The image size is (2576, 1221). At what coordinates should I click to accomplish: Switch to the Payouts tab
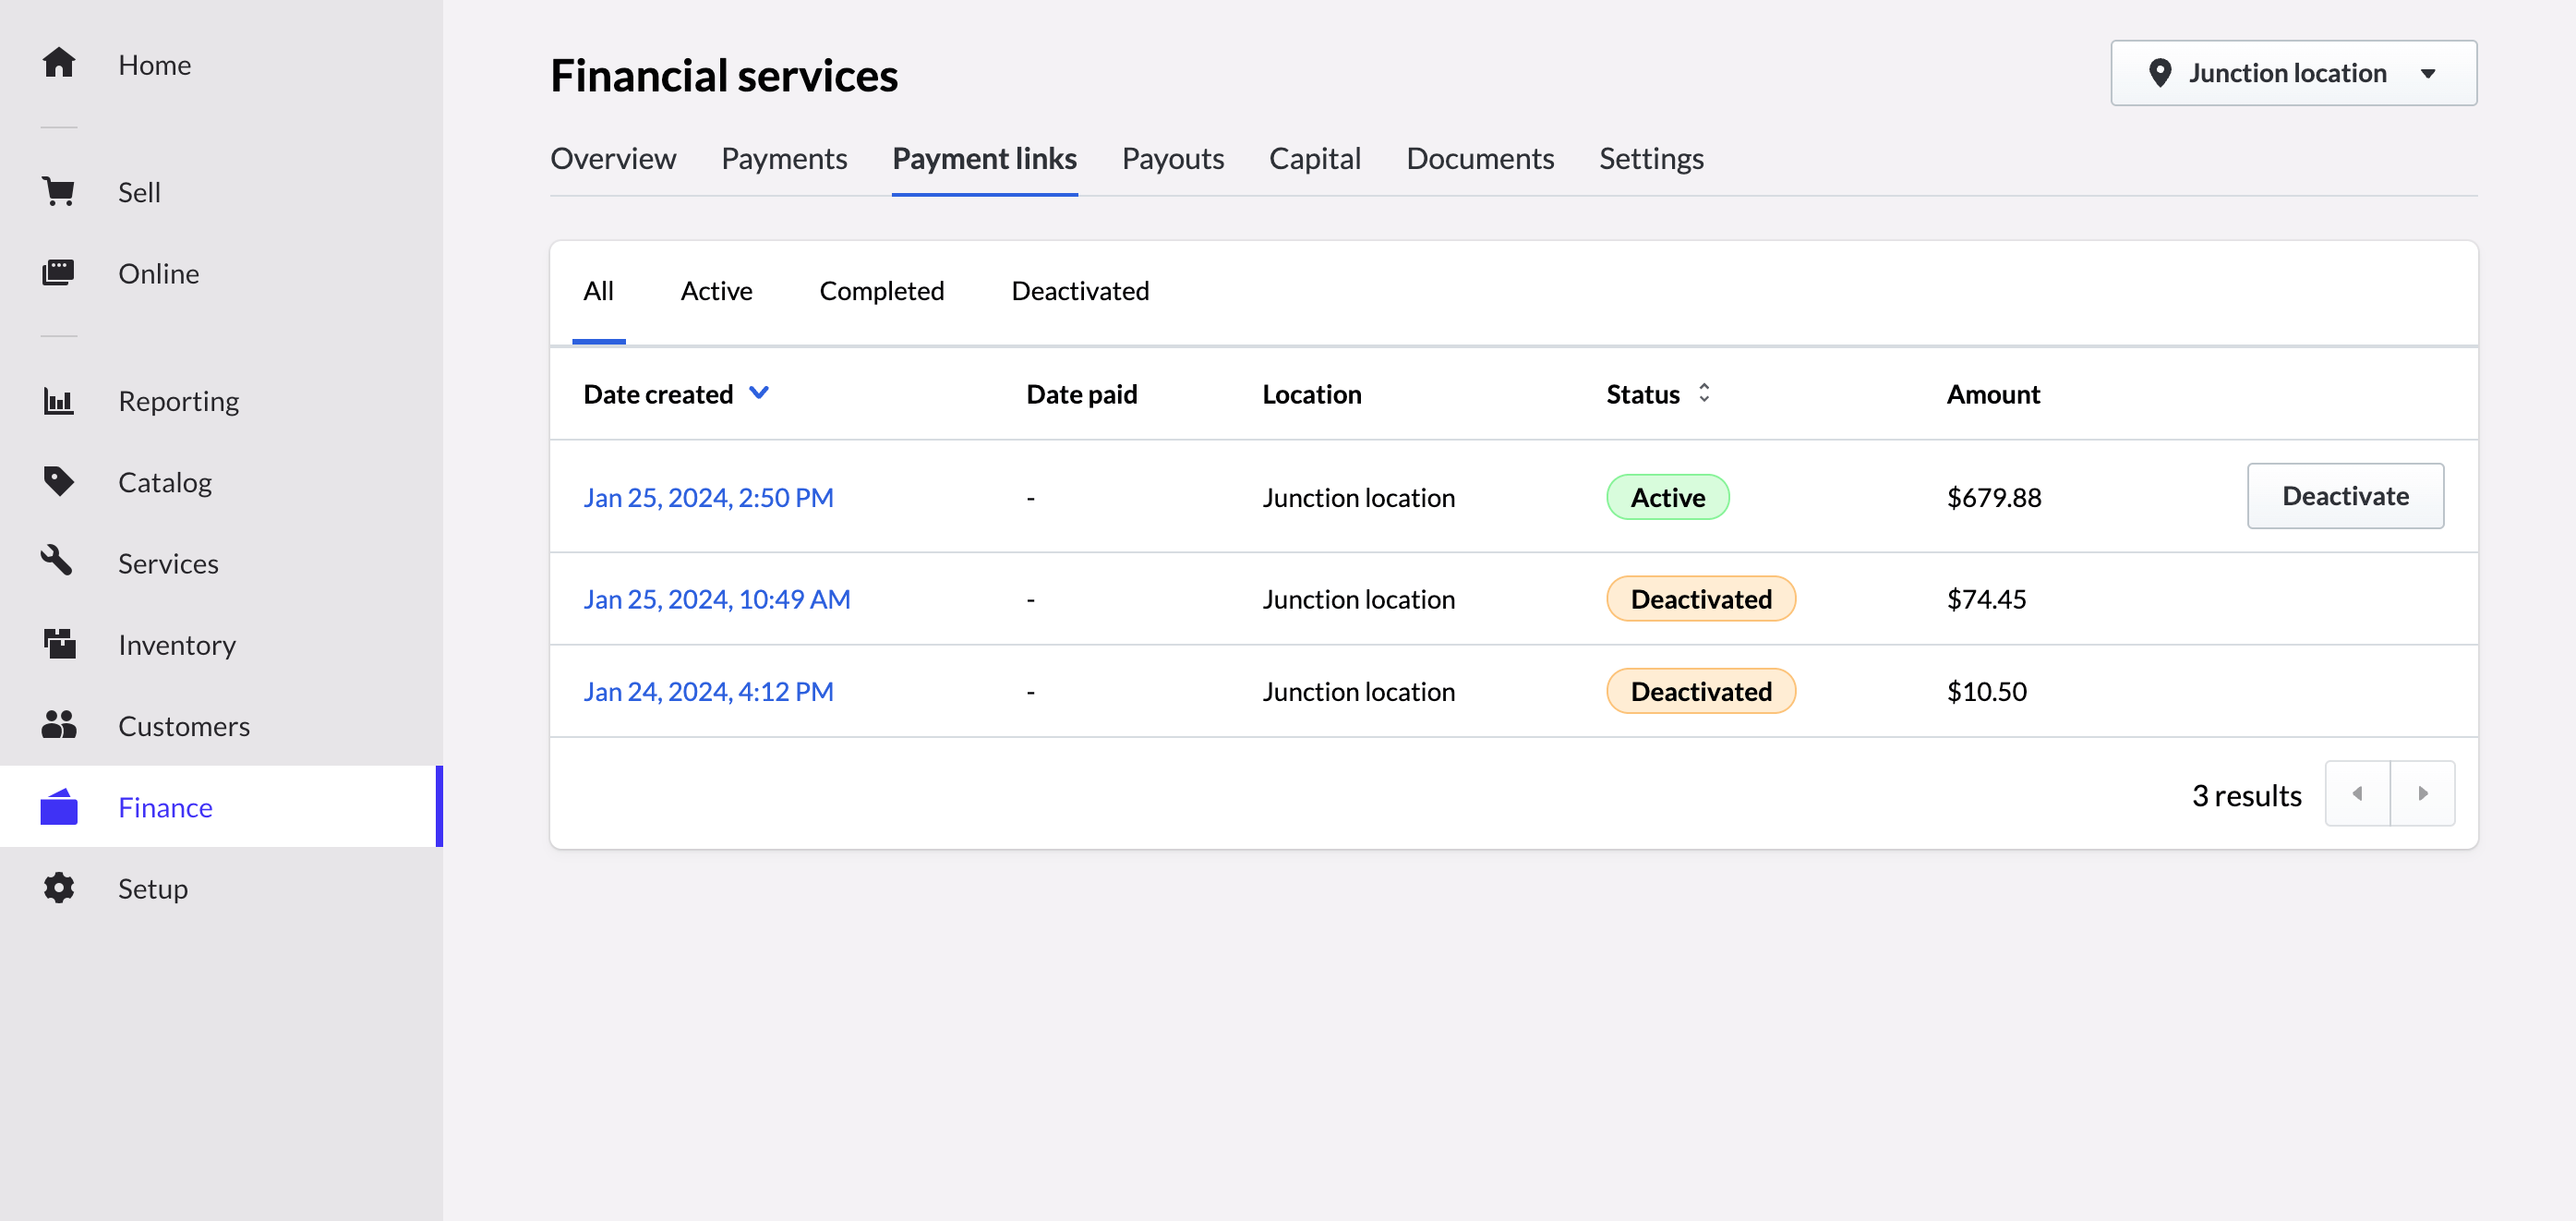pyautogui.click(x=1172, y=159)
